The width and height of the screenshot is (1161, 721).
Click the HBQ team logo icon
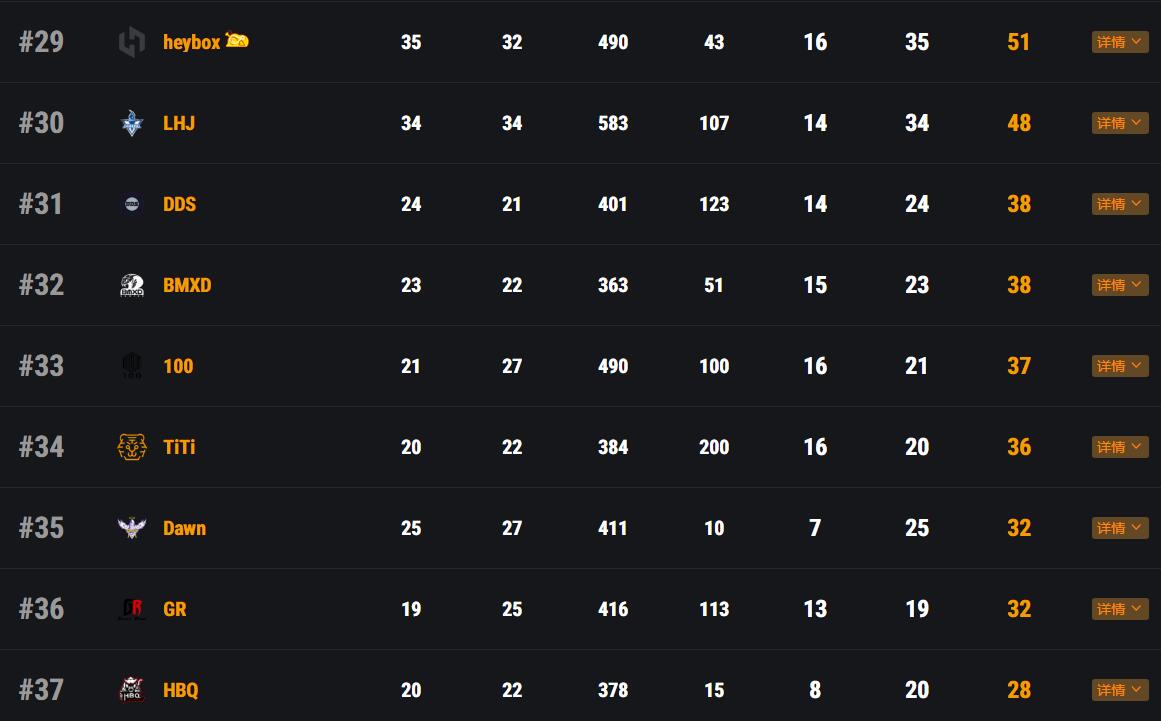[x=132, y=690]
